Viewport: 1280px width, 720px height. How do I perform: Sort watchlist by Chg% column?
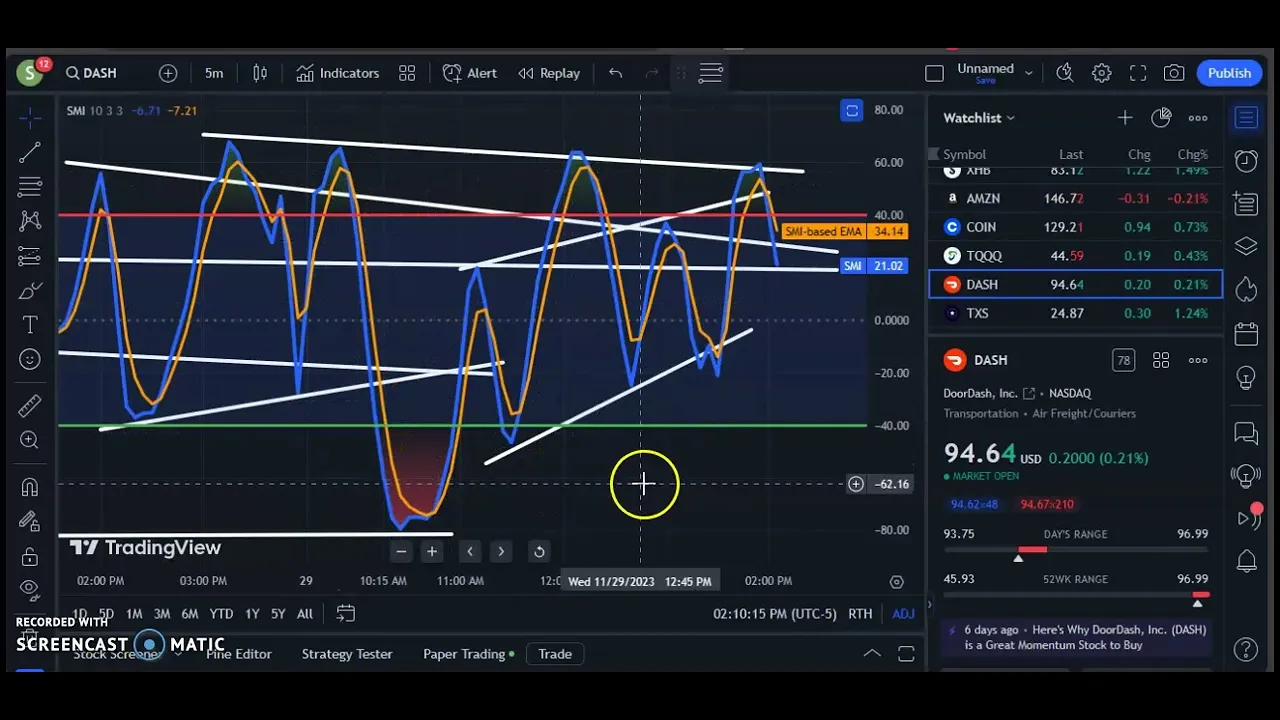1192,154
